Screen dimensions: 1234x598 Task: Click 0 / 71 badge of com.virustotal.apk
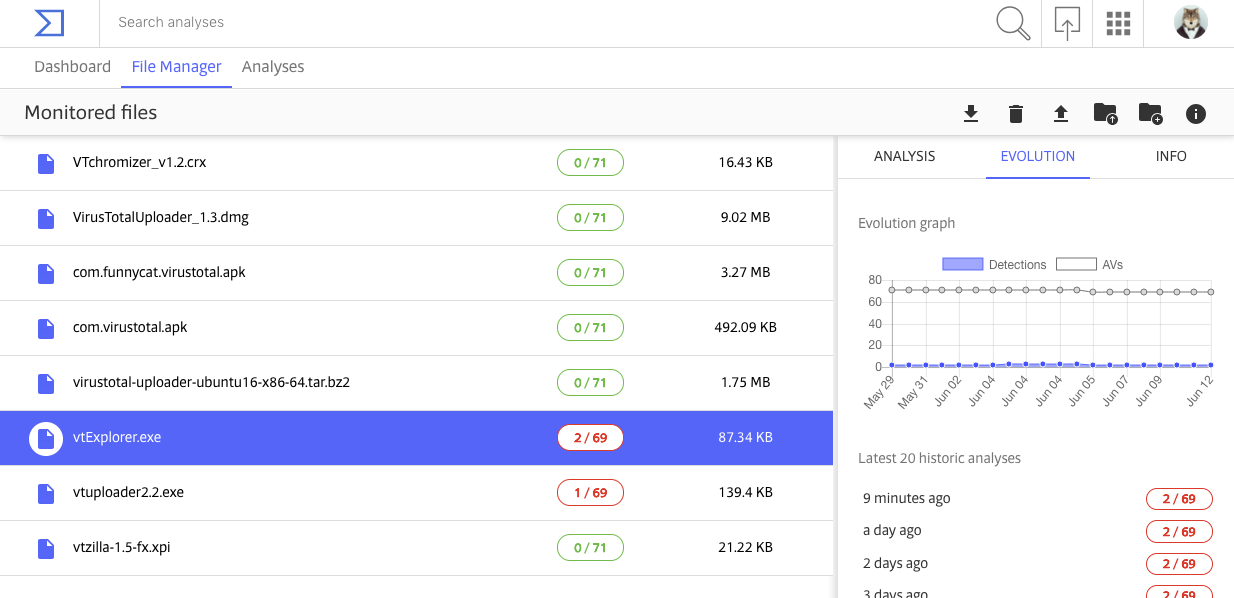pos(590,327)
